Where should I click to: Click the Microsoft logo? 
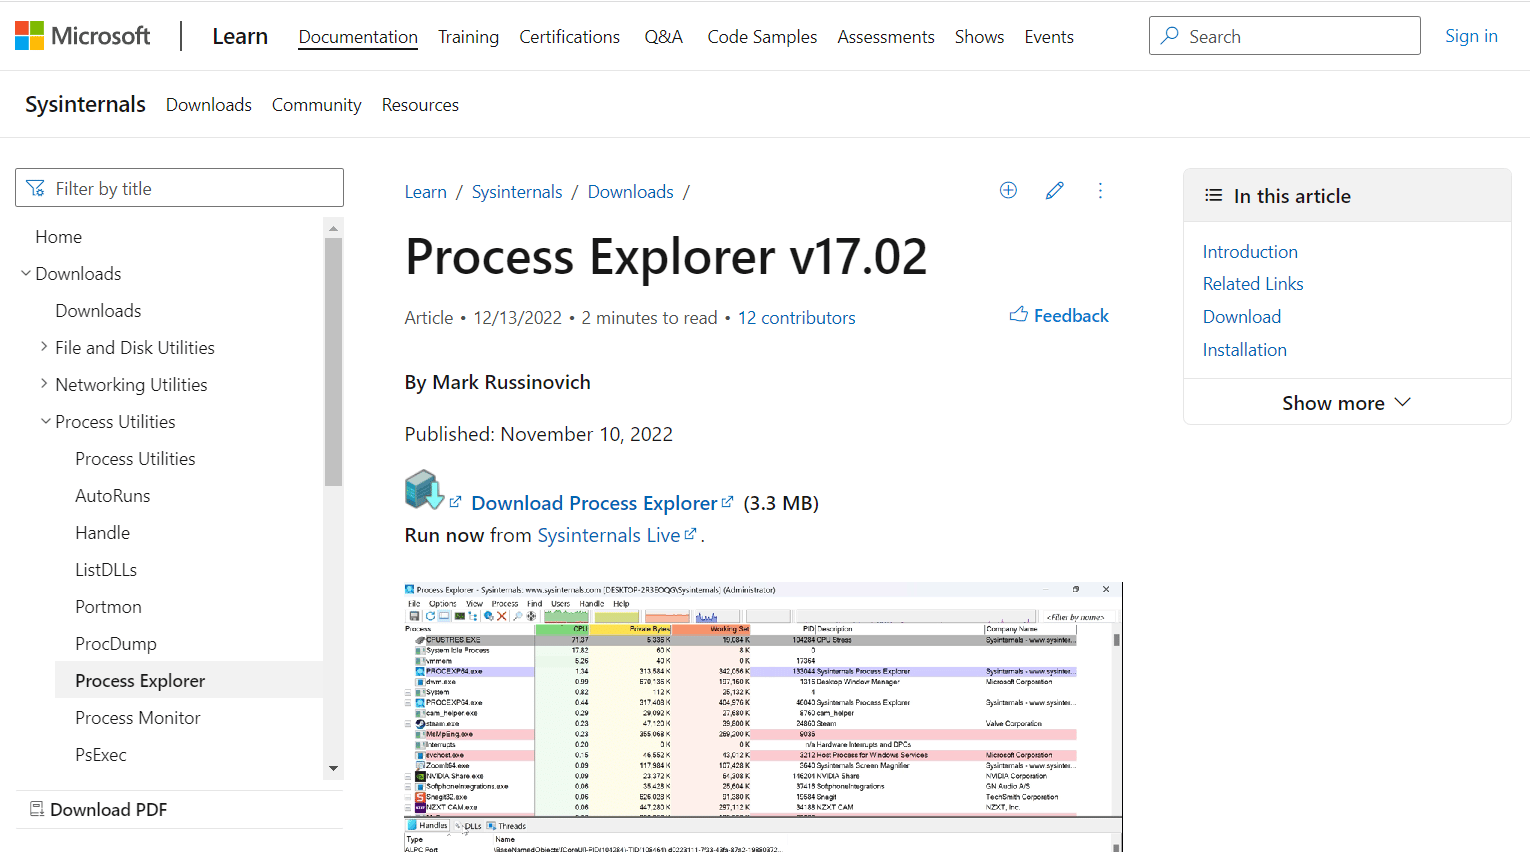(x=82, y=36)
